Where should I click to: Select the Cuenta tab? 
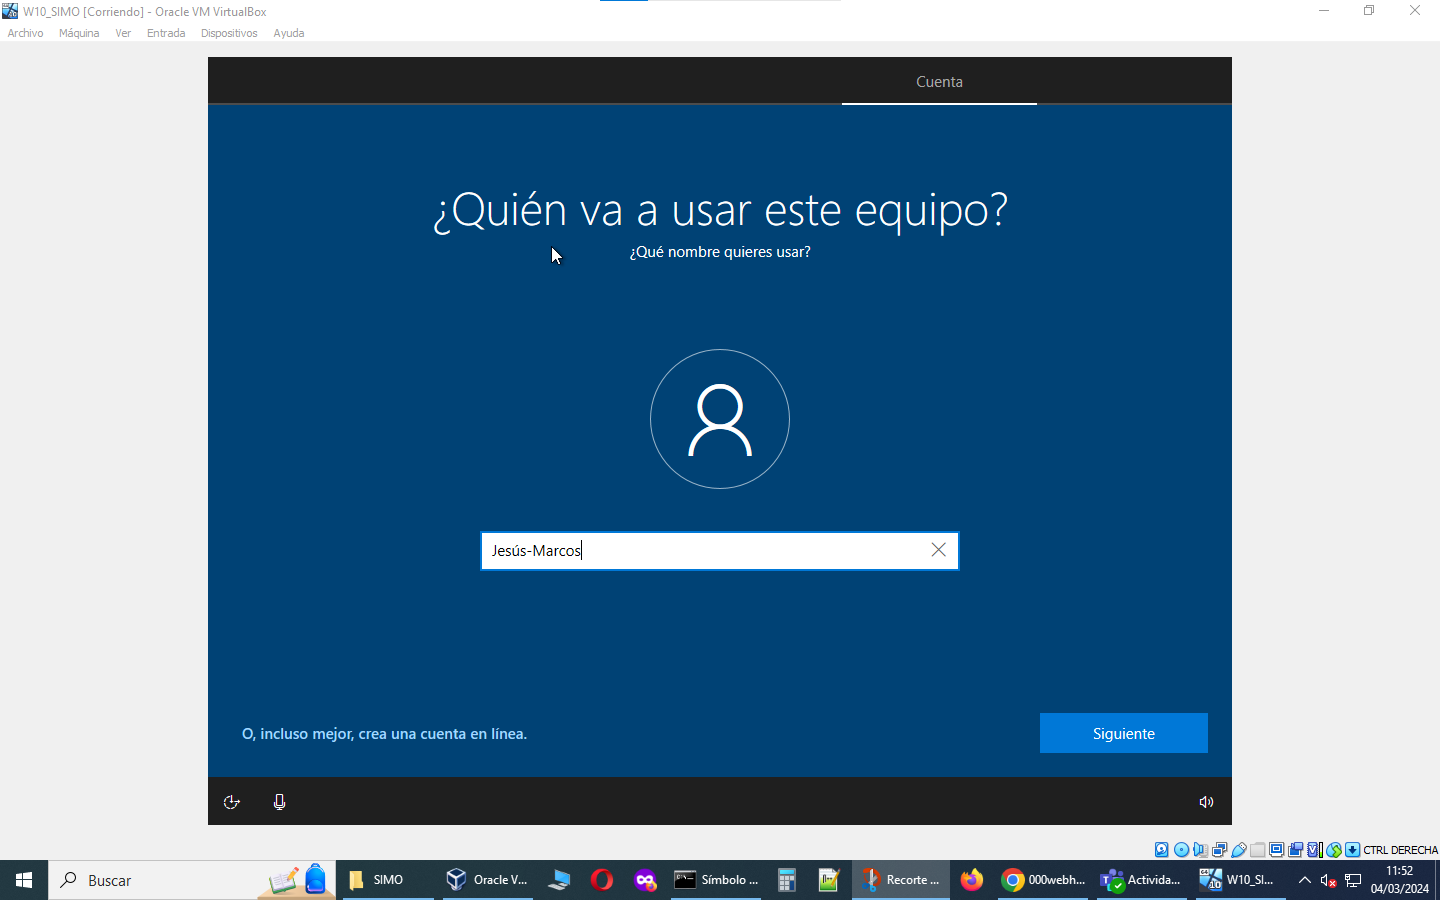[939, 82]
